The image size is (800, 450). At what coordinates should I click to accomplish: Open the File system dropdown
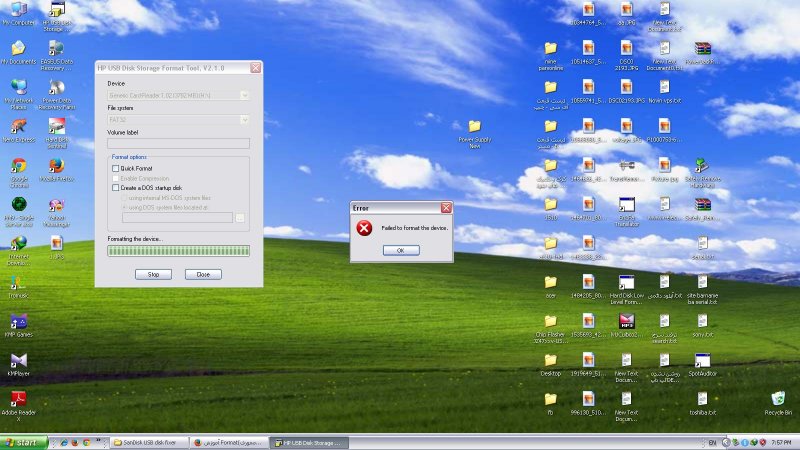click(x=244, y=120)
